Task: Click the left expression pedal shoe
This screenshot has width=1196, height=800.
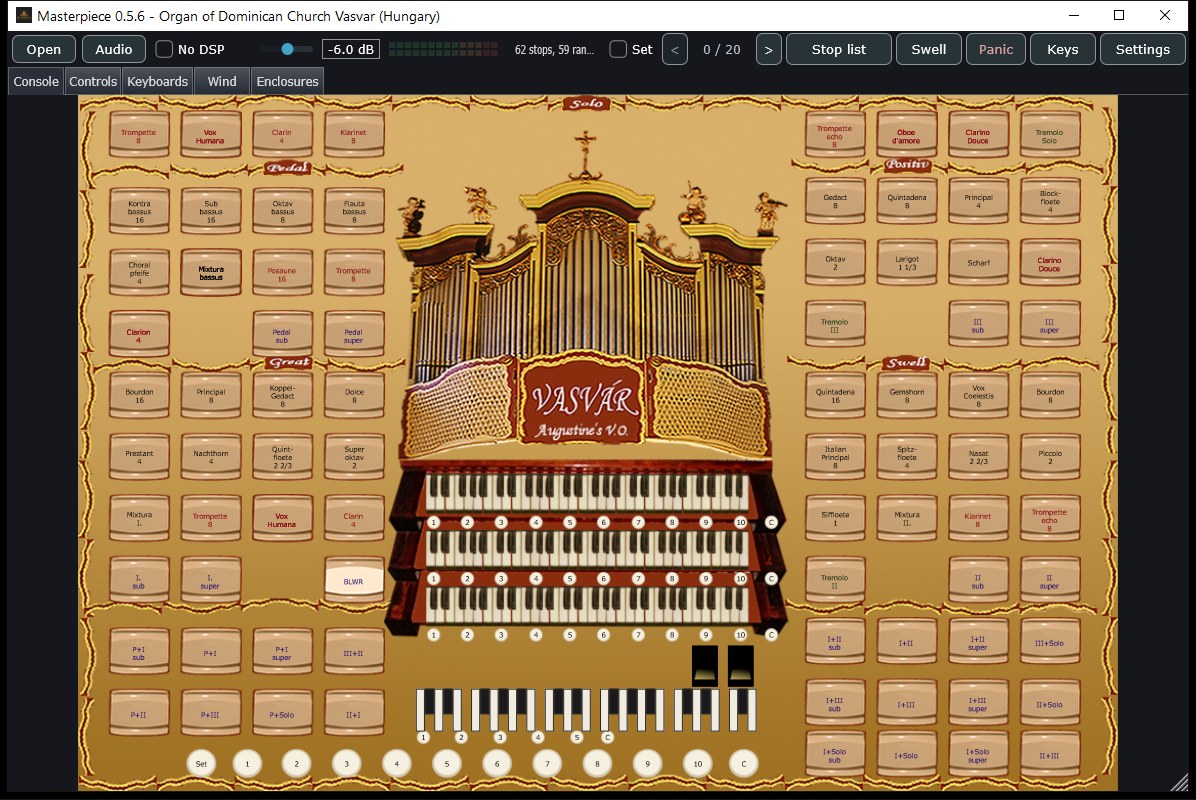Action: pos(705,666)
